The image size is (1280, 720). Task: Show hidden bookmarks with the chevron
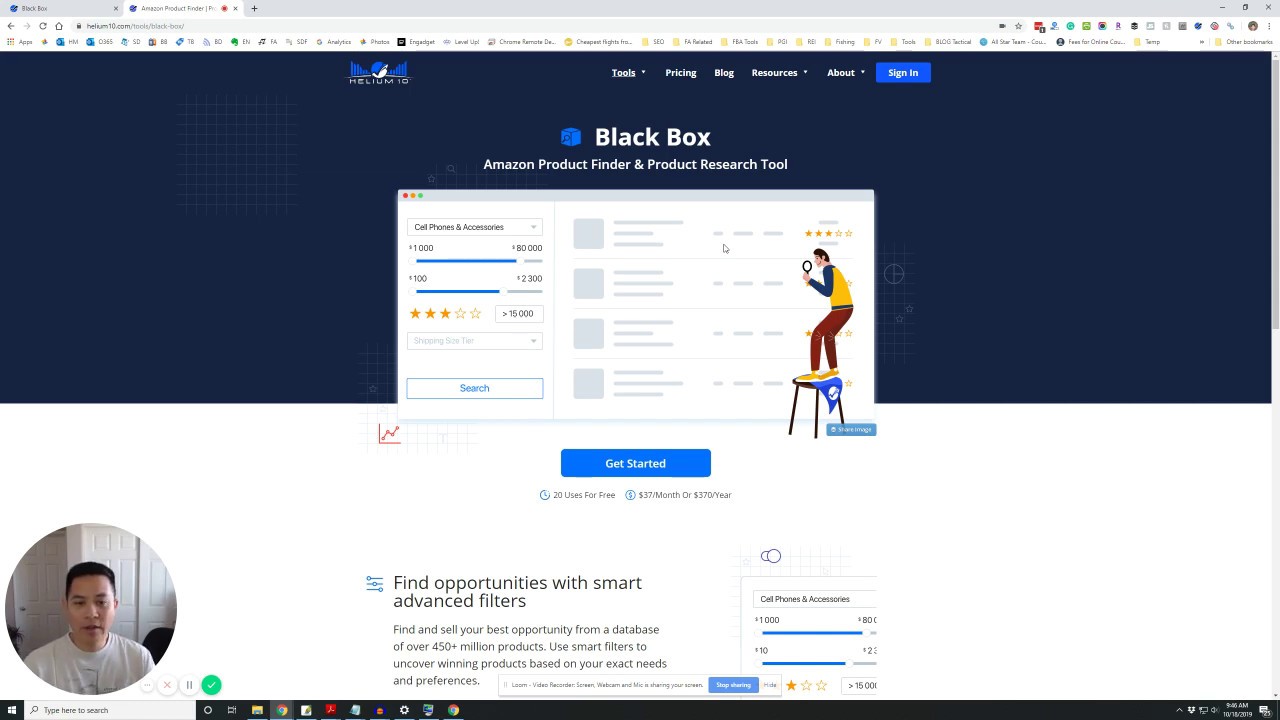(x=1202, y=42)
